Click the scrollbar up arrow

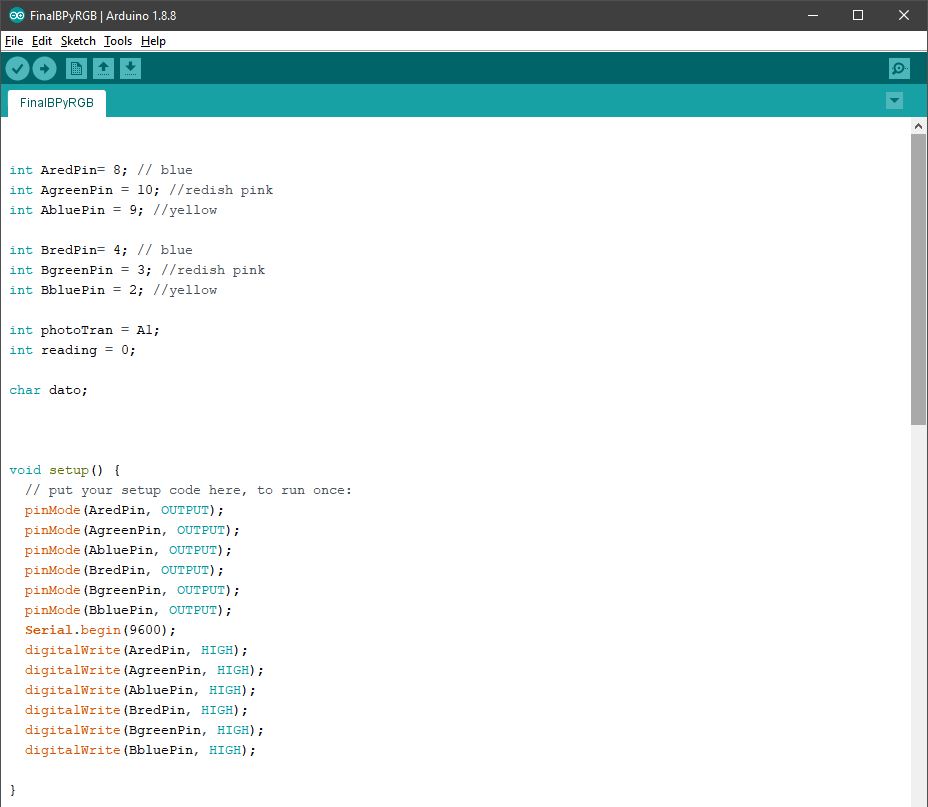coord(918,126)
